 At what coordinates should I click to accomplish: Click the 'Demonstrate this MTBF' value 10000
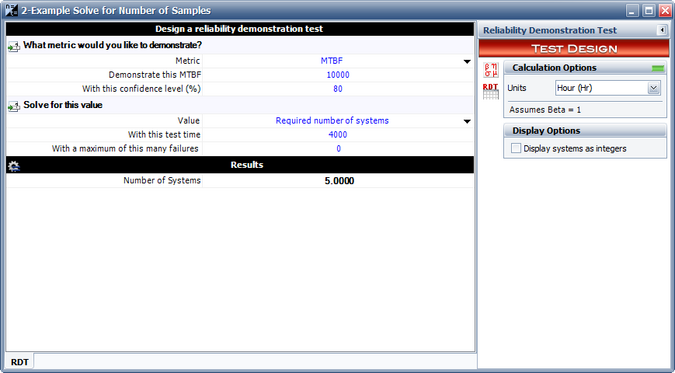tap(338, 75)
